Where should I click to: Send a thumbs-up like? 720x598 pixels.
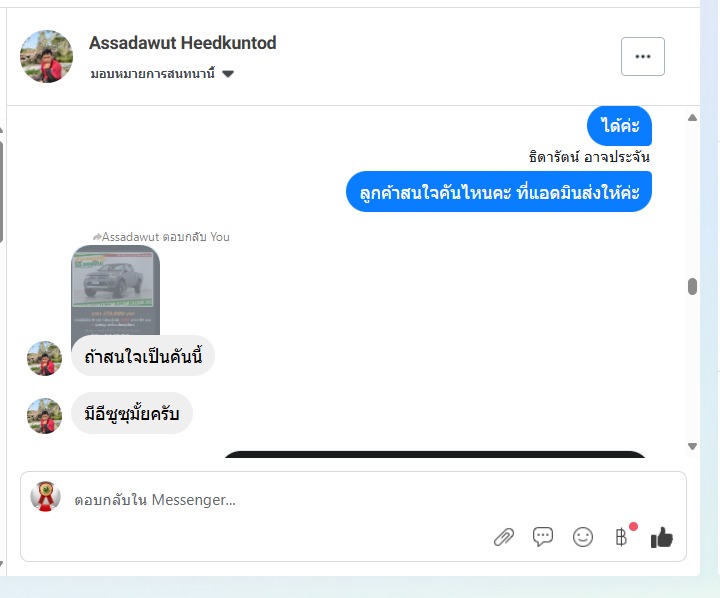pyautogui.click(x=662, y=537)
